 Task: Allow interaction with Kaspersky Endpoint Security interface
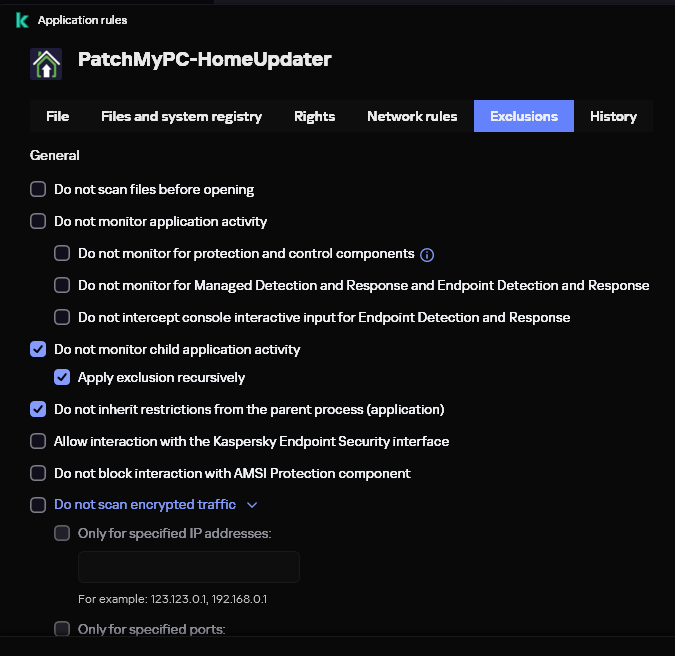coord(38,441)
